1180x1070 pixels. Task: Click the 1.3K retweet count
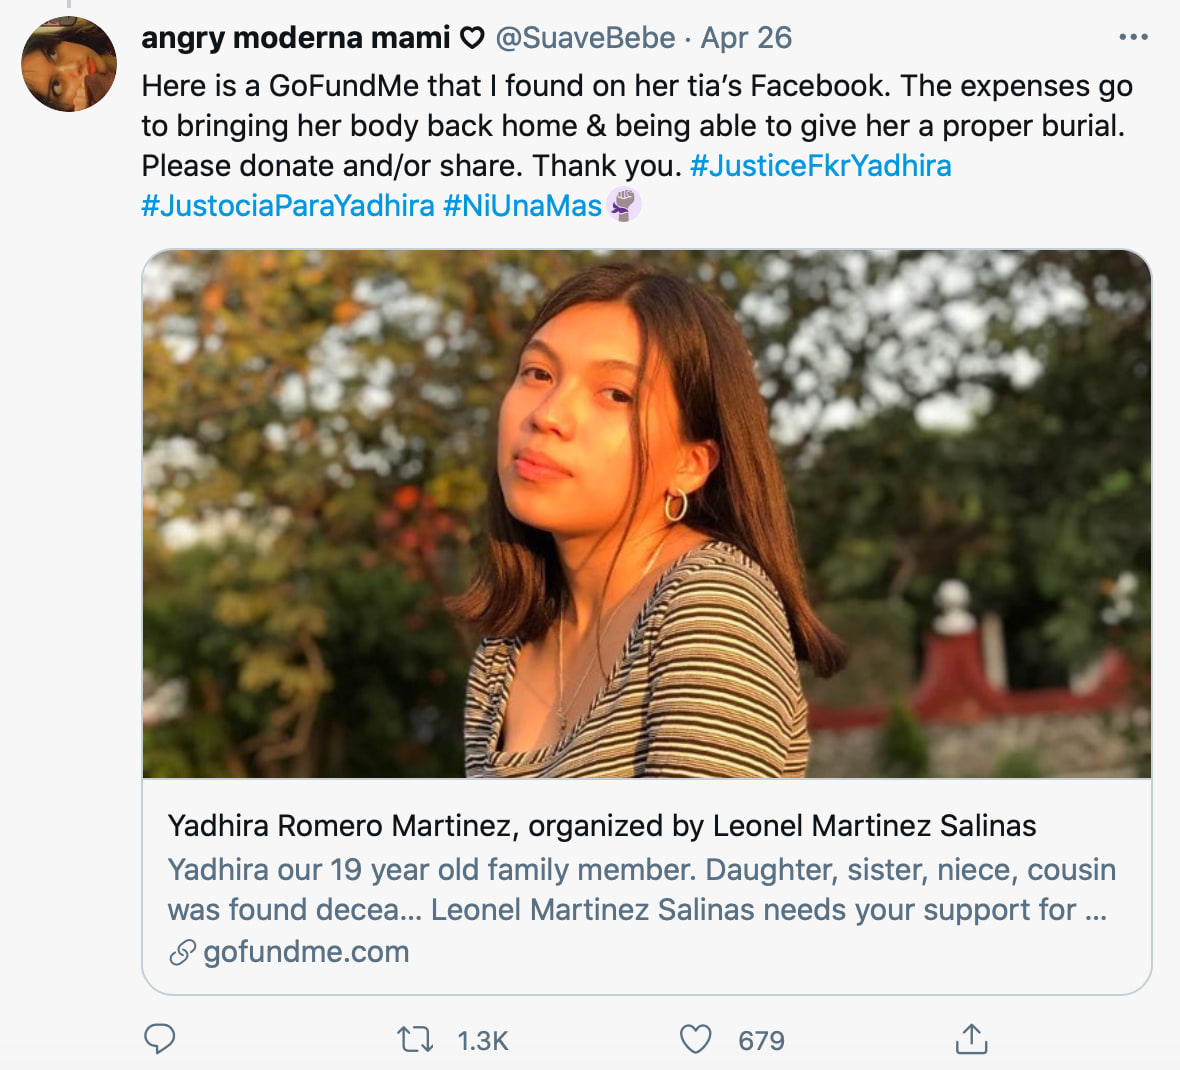pos(483,1041)
